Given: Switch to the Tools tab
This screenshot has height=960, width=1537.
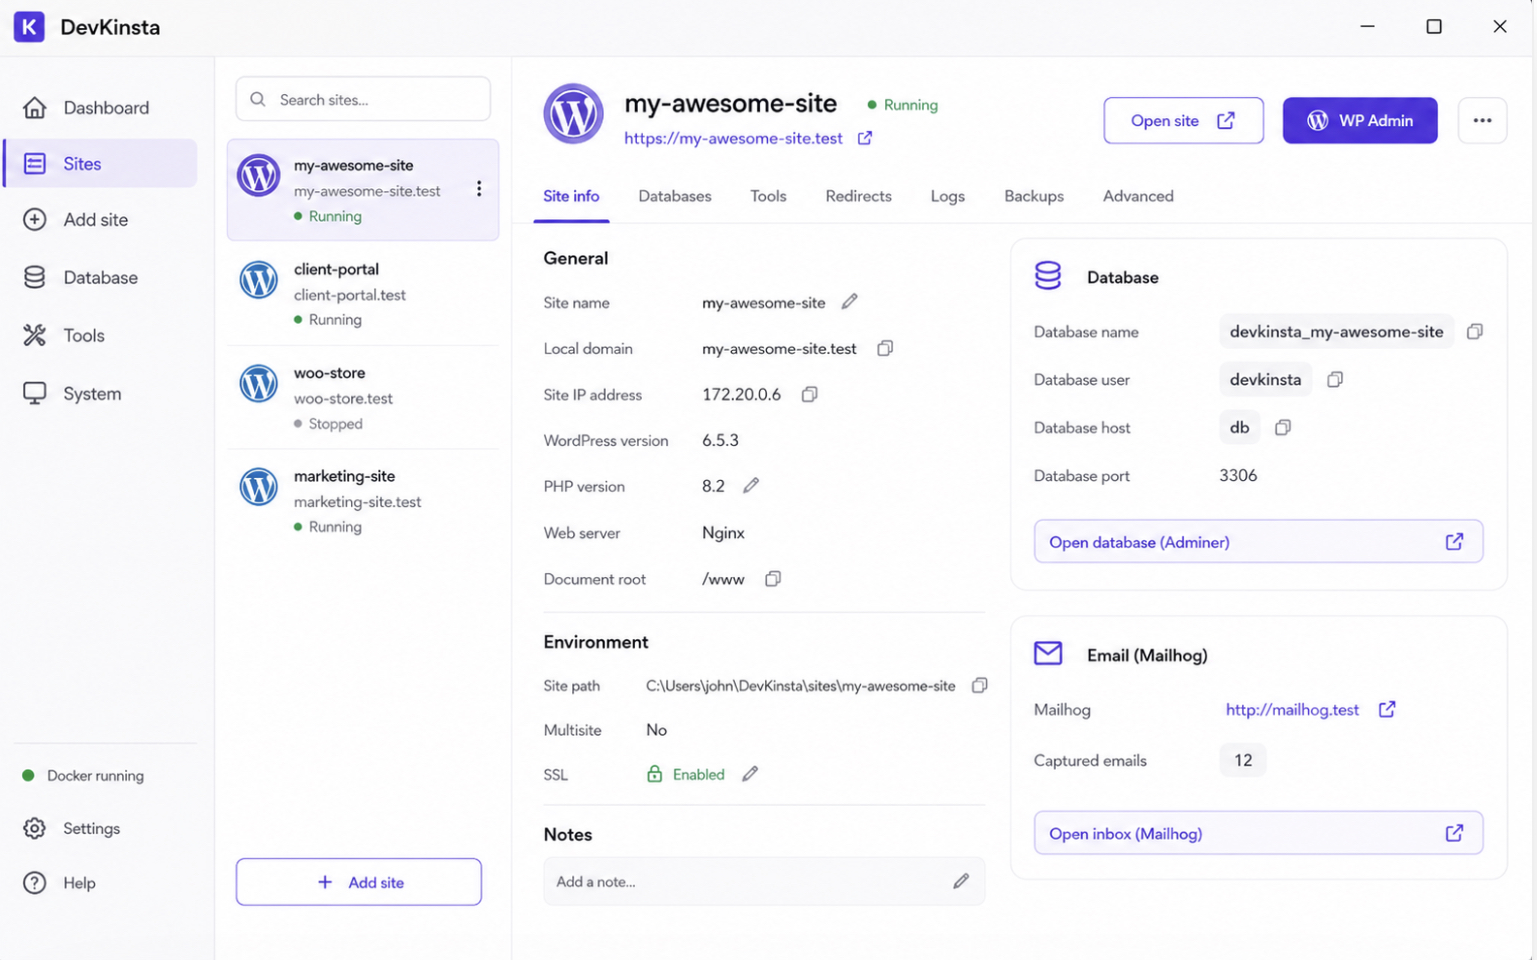Looking at the screenshot, I should click(768, 196).
